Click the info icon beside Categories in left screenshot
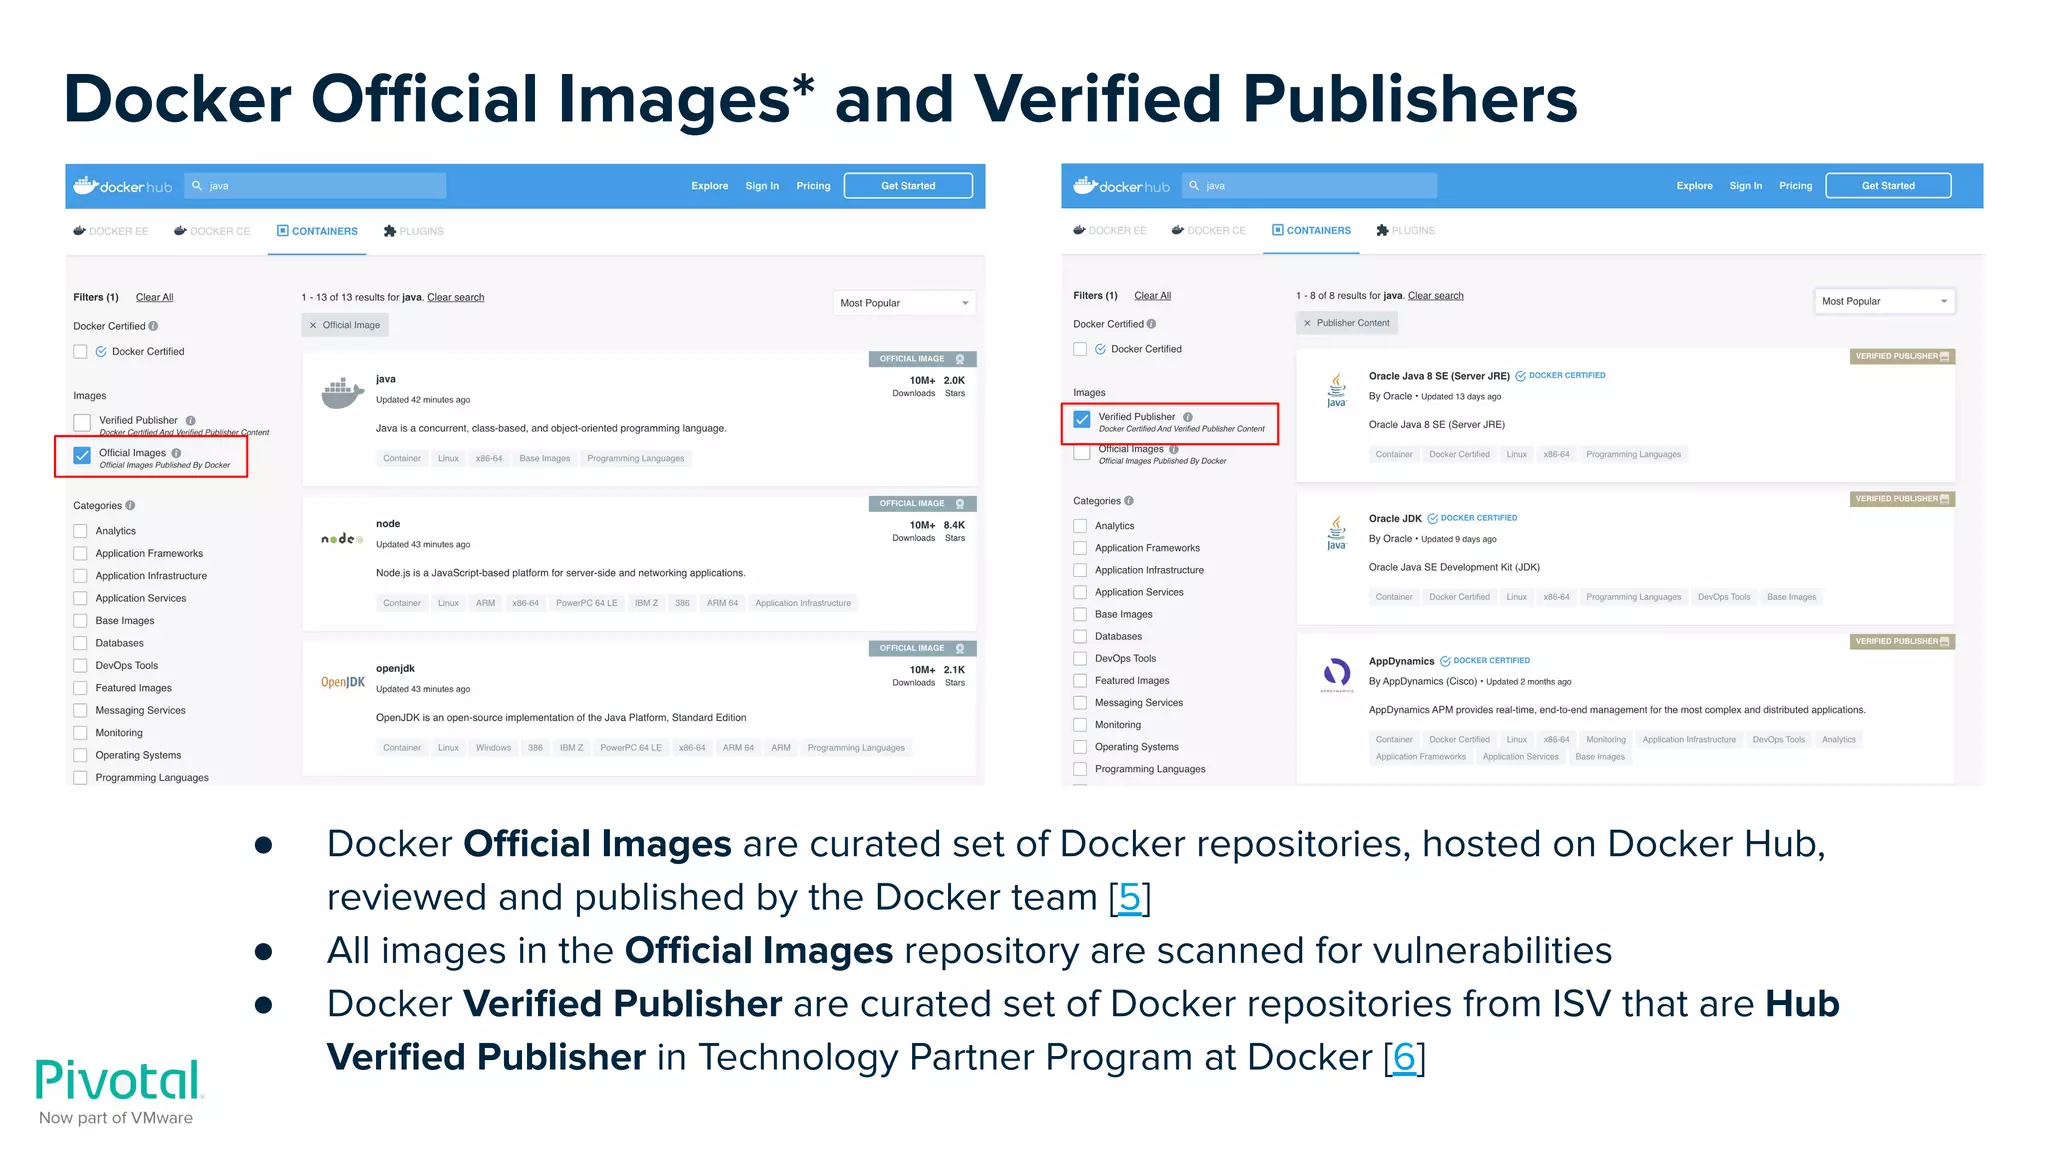This screenshot has width=2048, height=1152. point(130,506)
